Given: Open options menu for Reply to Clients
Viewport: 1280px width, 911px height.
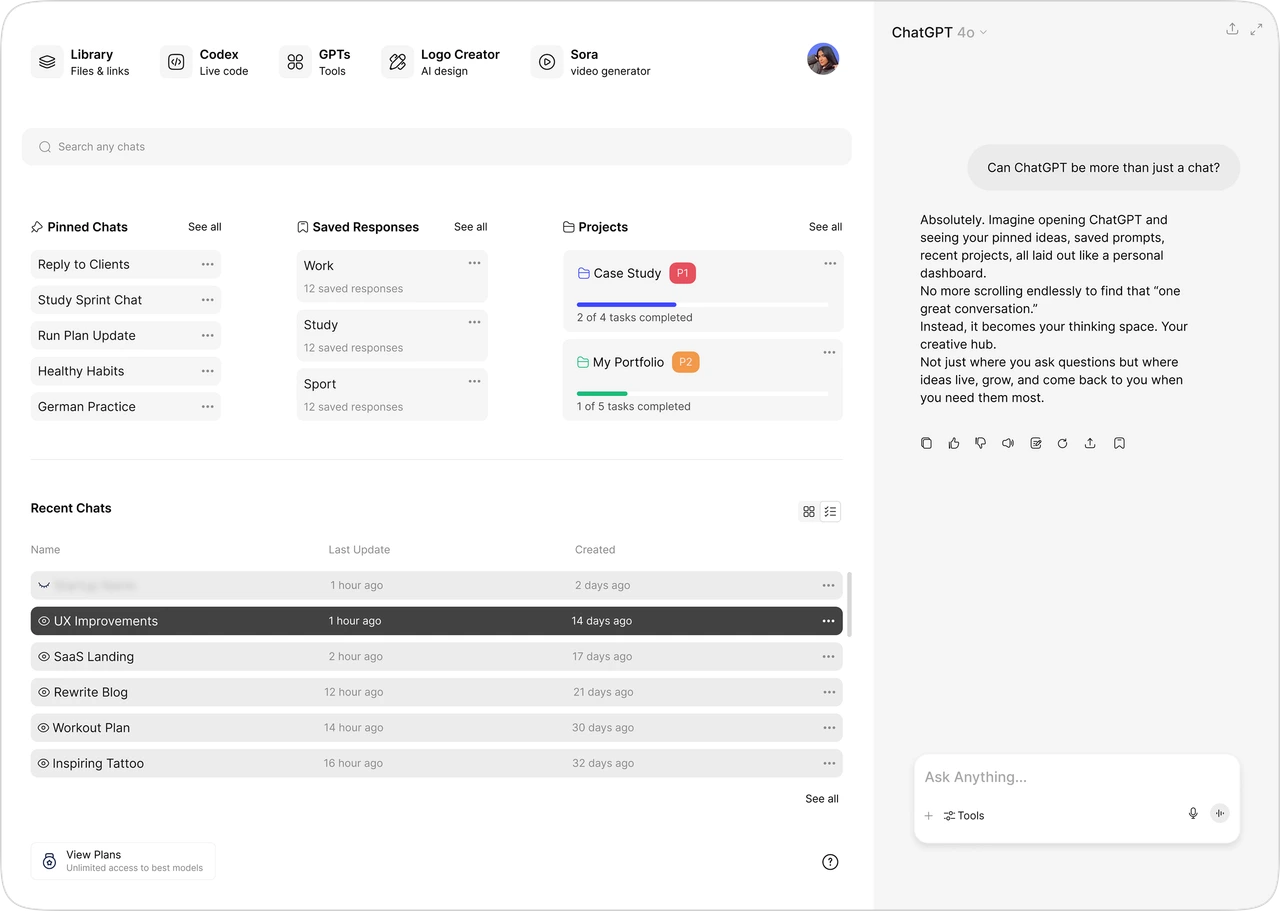Looking at the screenshot, I should tap(207, 265).
